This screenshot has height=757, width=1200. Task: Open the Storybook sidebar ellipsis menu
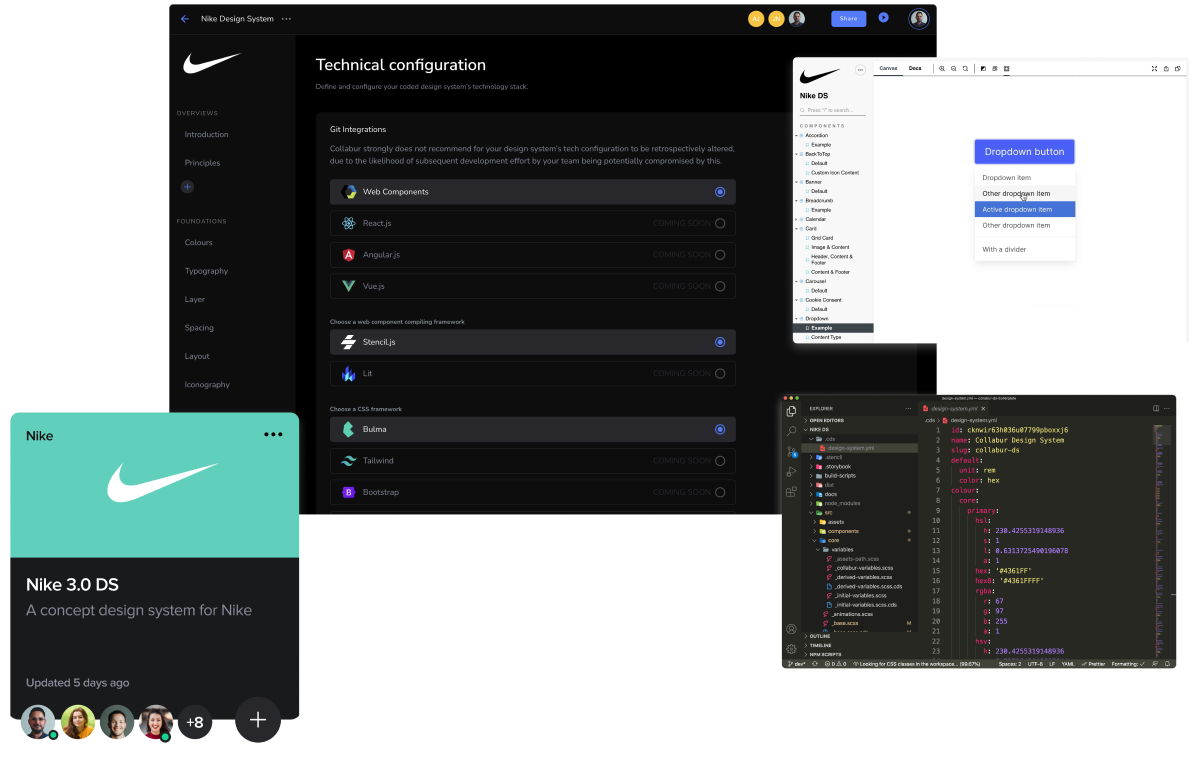coord(860,70)
